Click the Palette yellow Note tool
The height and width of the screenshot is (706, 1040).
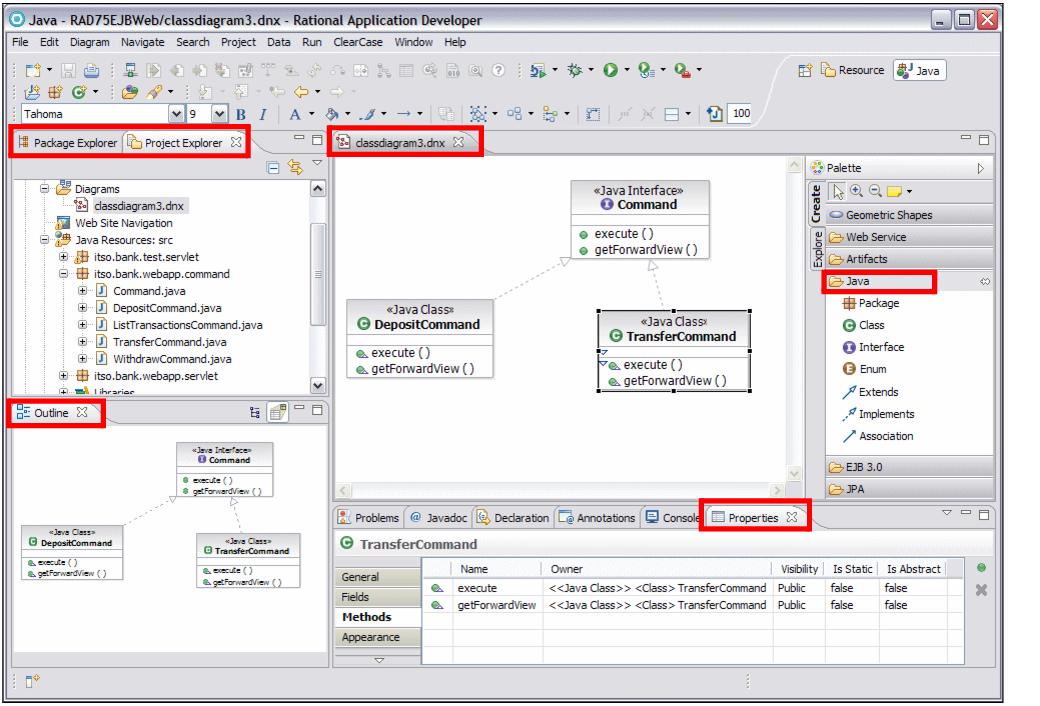click(x=894, y=192)
